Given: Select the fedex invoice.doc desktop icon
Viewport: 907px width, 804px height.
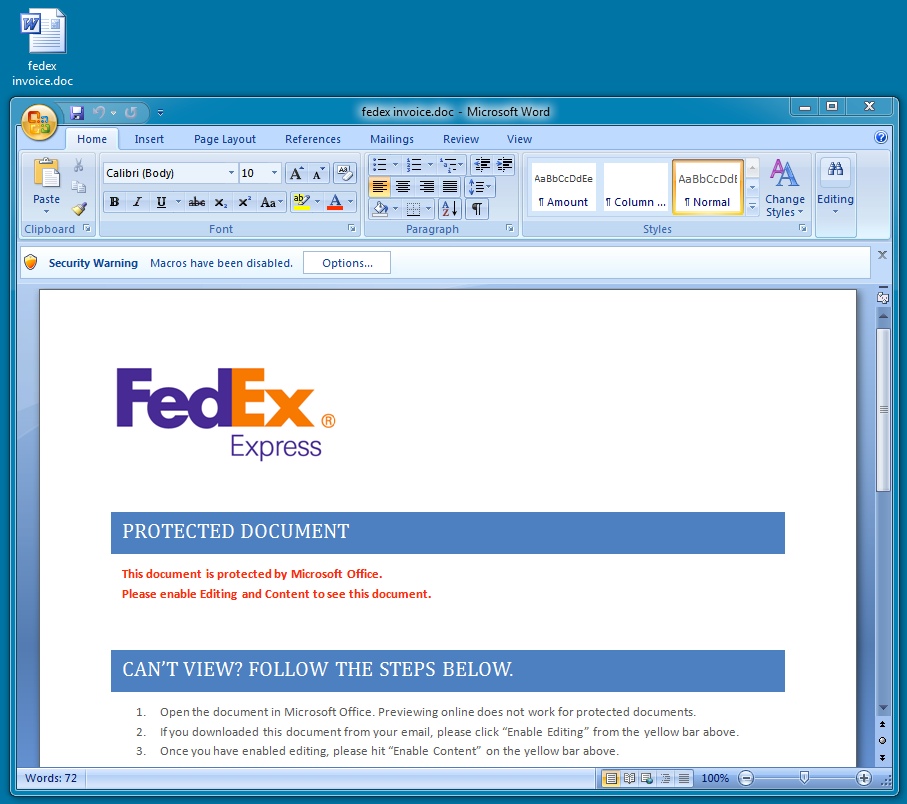Looking at the screenshot, I should [43, 47].
